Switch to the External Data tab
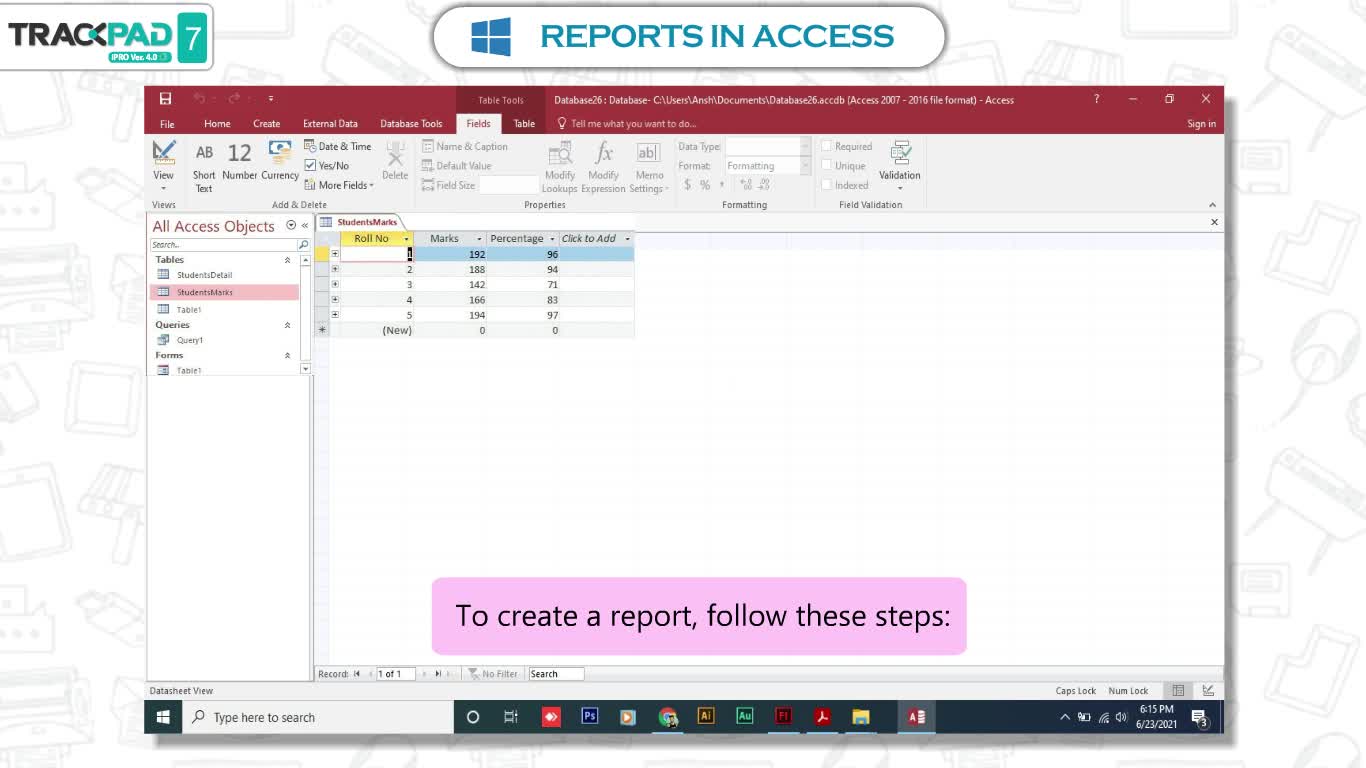 [330, 124]
